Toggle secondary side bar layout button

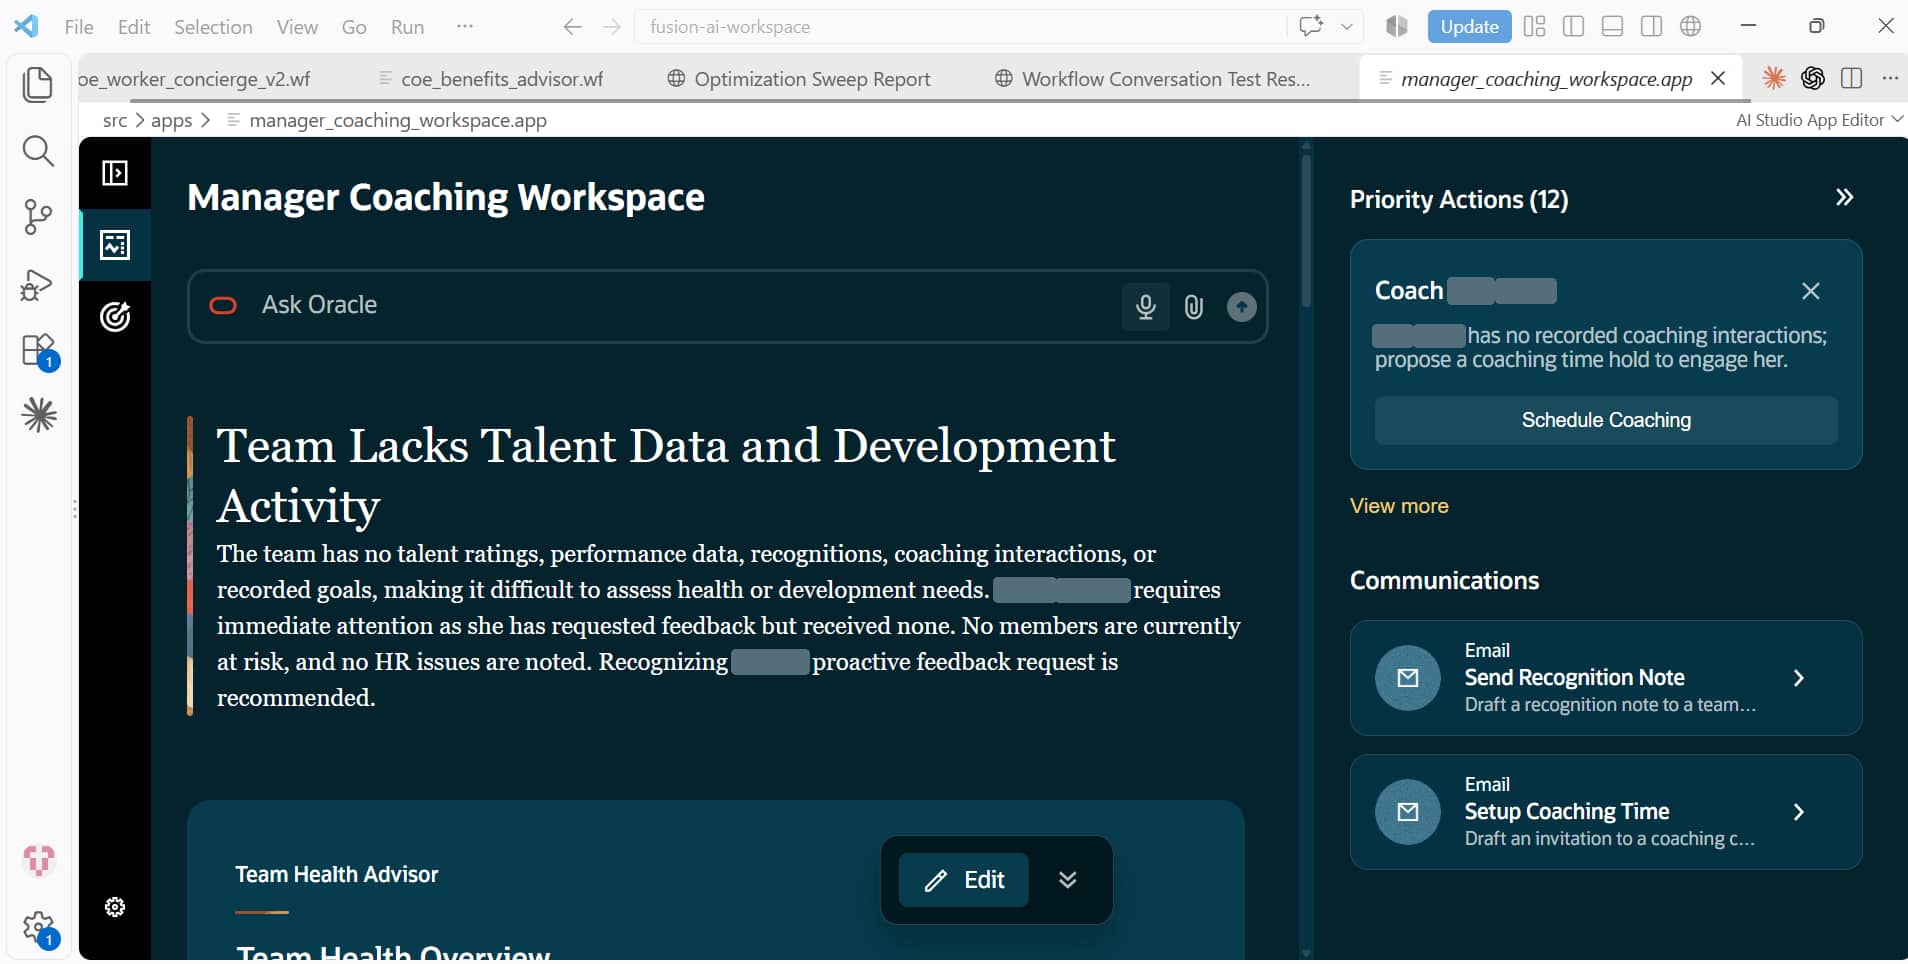(1651, 27)
